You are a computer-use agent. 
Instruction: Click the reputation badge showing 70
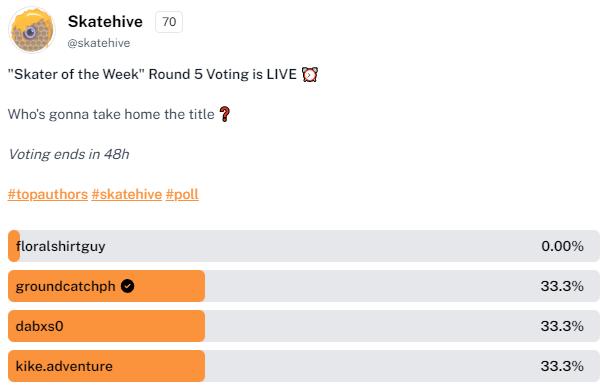click(169, 22)
